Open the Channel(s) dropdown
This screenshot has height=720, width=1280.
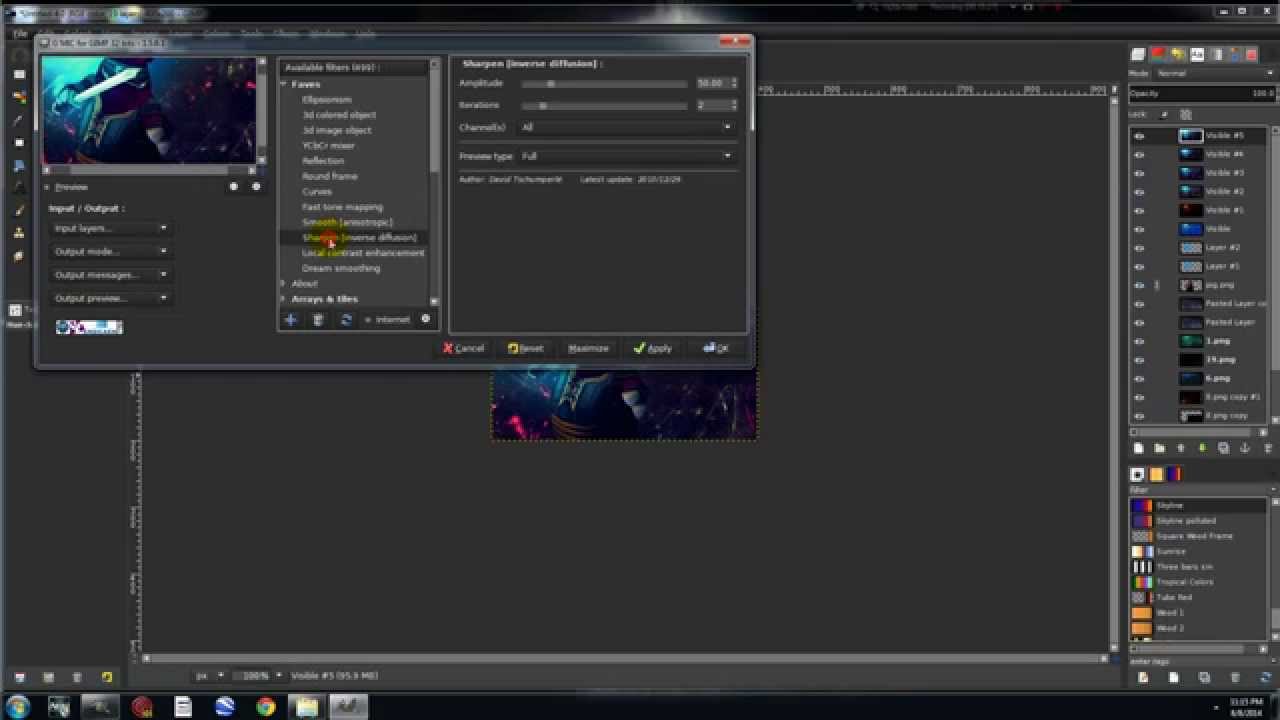point(627,127)
